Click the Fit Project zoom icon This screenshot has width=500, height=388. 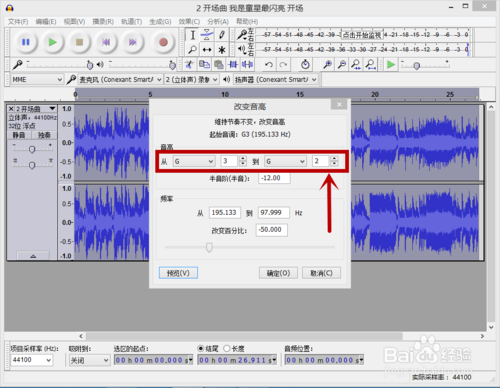pos(370,64)
